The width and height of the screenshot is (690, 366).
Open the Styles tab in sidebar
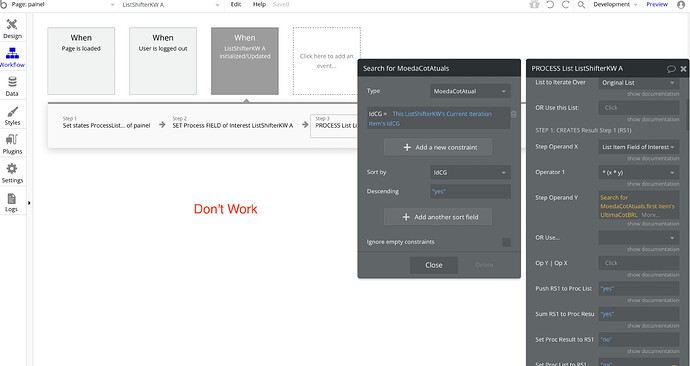(12, 115)
